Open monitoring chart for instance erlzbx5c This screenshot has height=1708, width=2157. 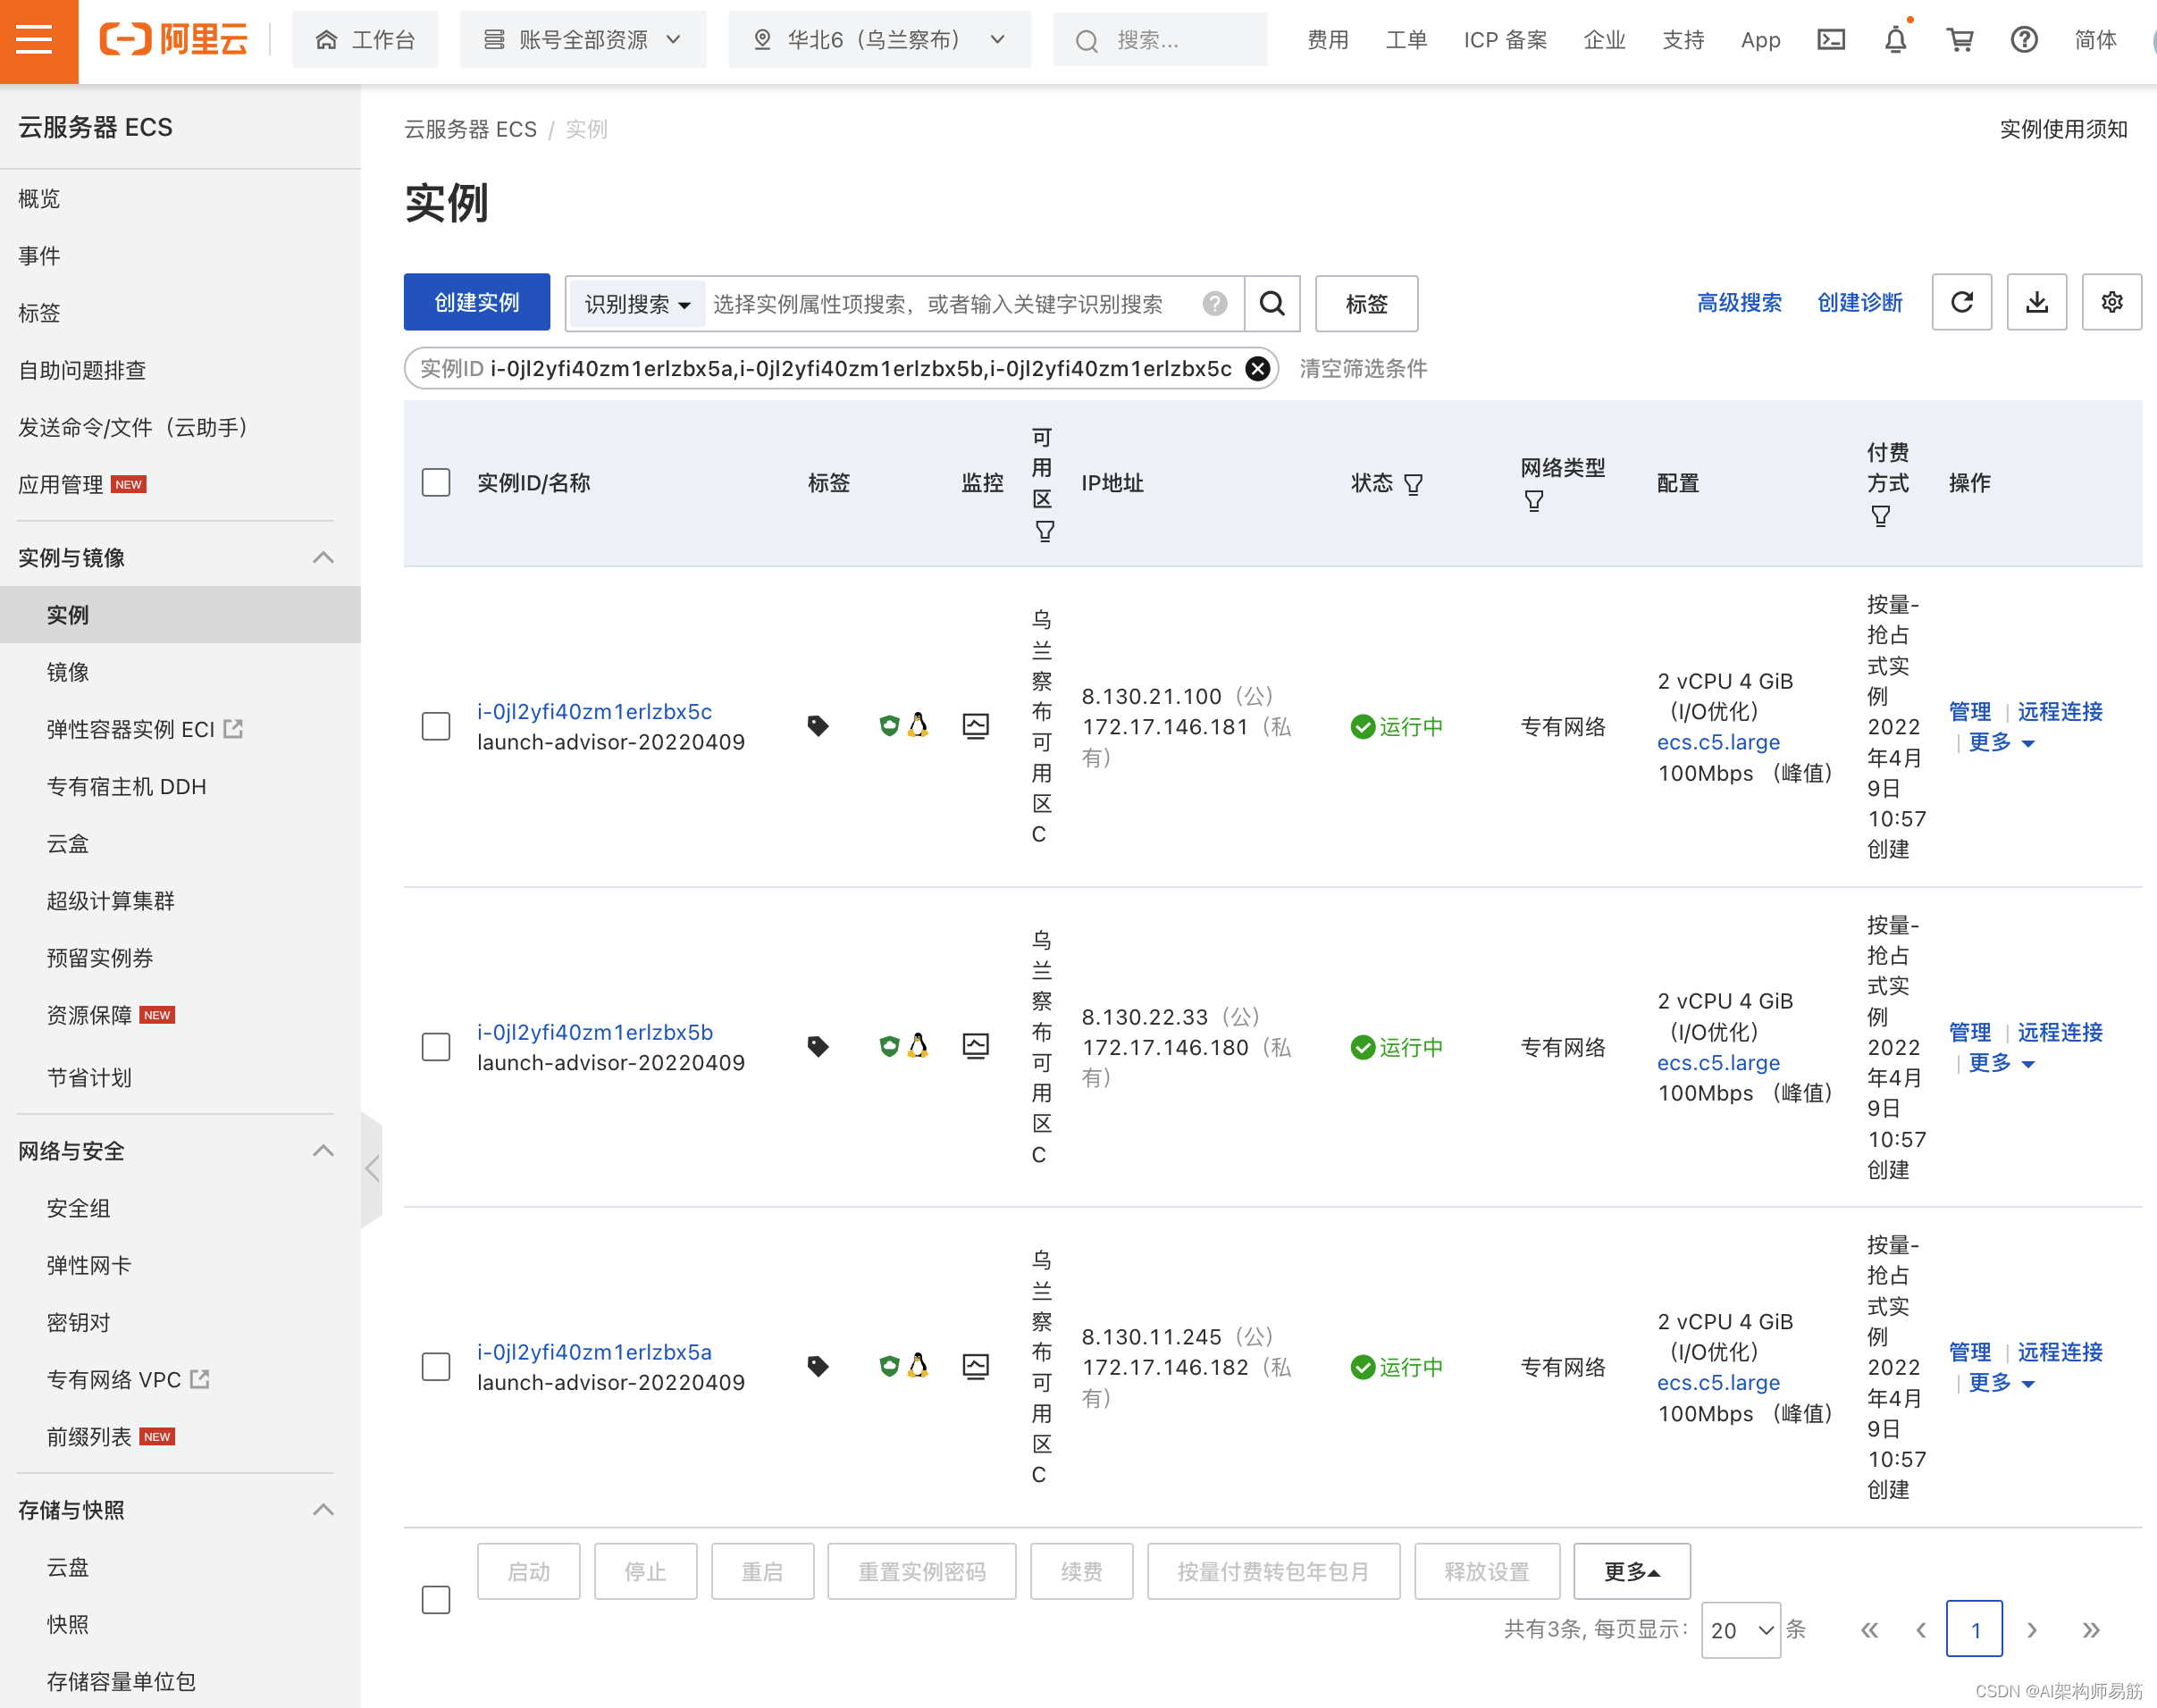point(975,726)
